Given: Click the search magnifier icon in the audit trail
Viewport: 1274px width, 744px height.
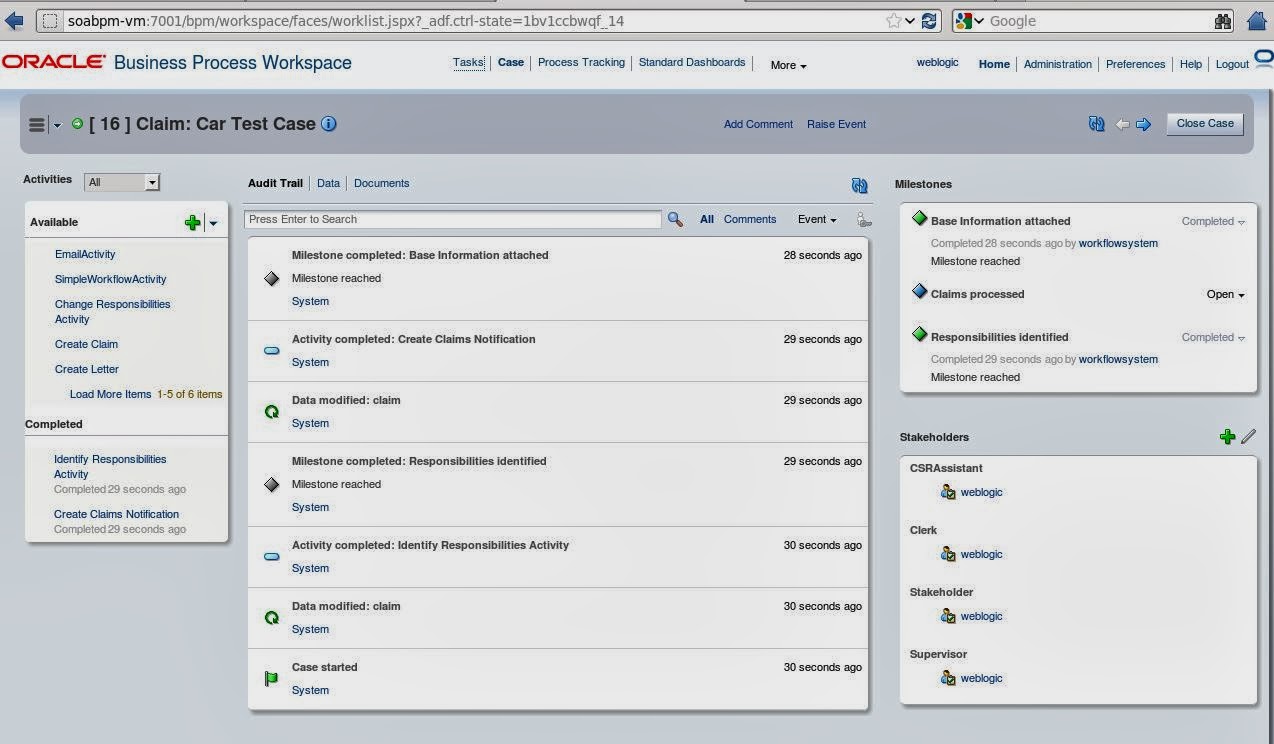Looking at the screenshot, I should point(675,219).
